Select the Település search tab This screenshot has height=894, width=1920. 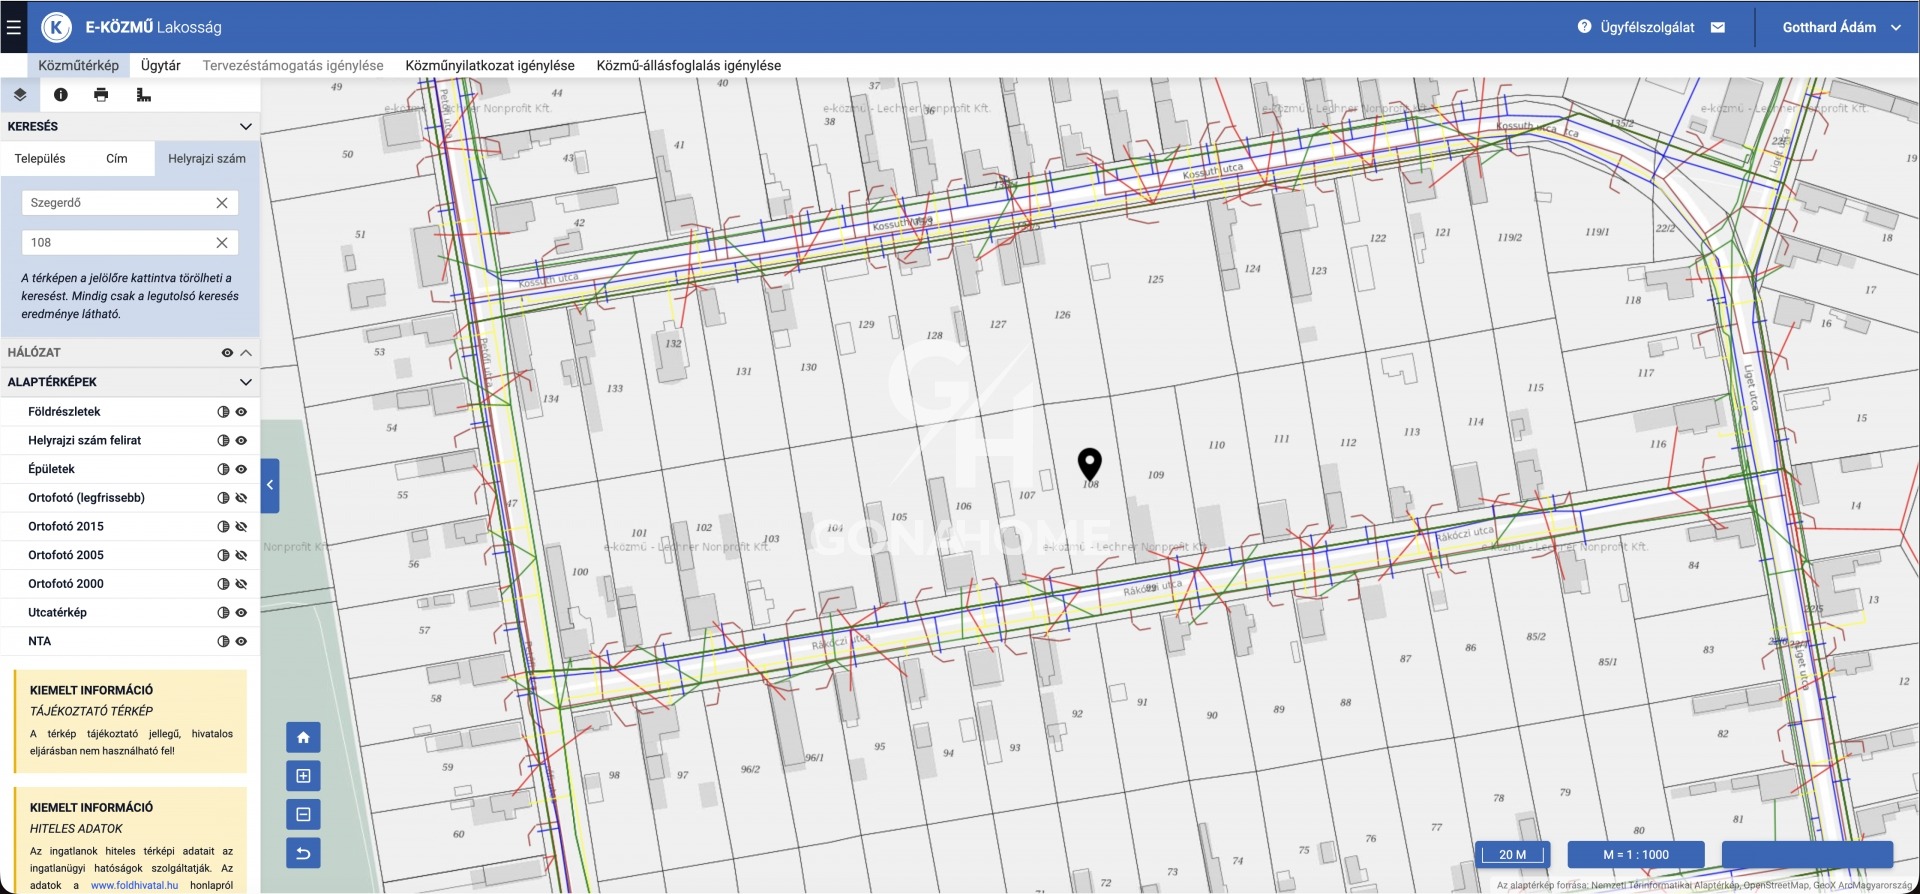[x=40, y=159]
